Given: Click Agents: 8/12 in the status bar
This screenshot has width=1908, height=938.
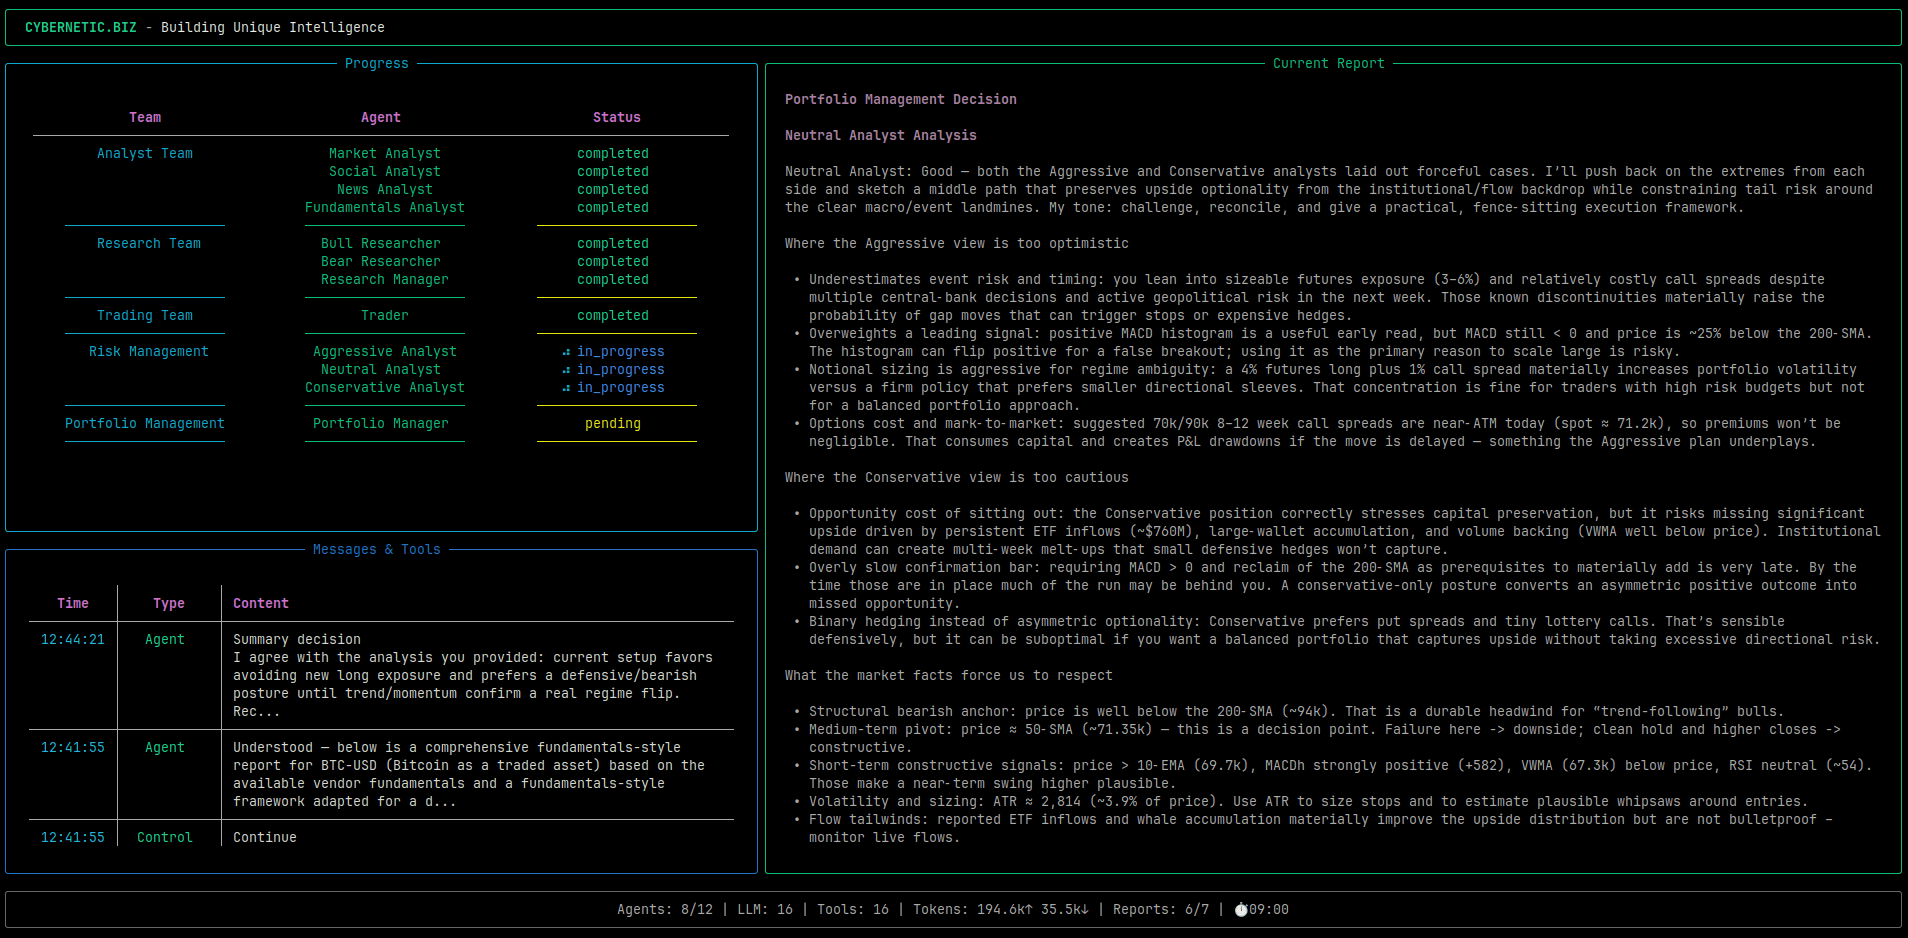Looking at the screenshot, I should click(x=665, y=910).
